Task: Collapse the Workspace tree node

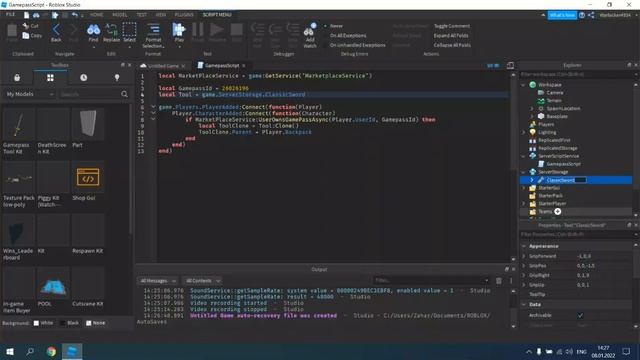Action: (x=523, y=85)
